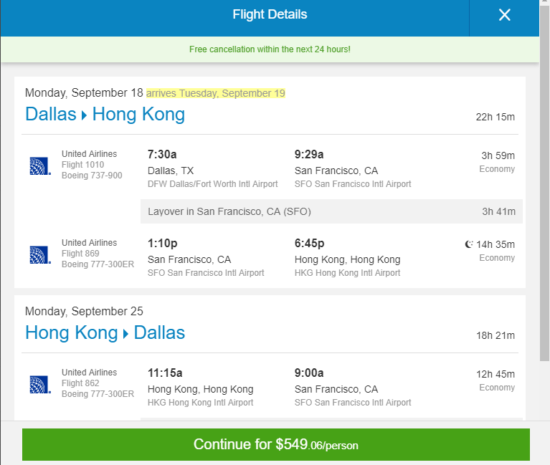Open the Dallas to Hong Kong heading
This screenshot has width=550, height=465.
click(x=105, y=114)
